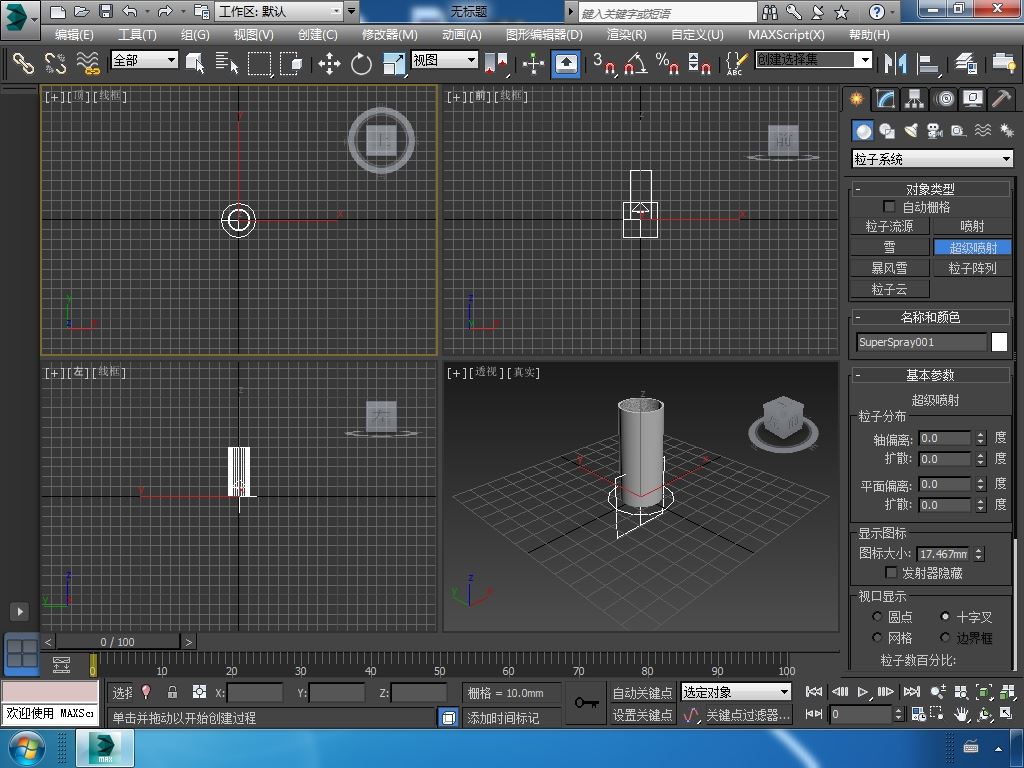Toggle the Angle Snap tool
Screen dimensions: 1024x768
635,64
